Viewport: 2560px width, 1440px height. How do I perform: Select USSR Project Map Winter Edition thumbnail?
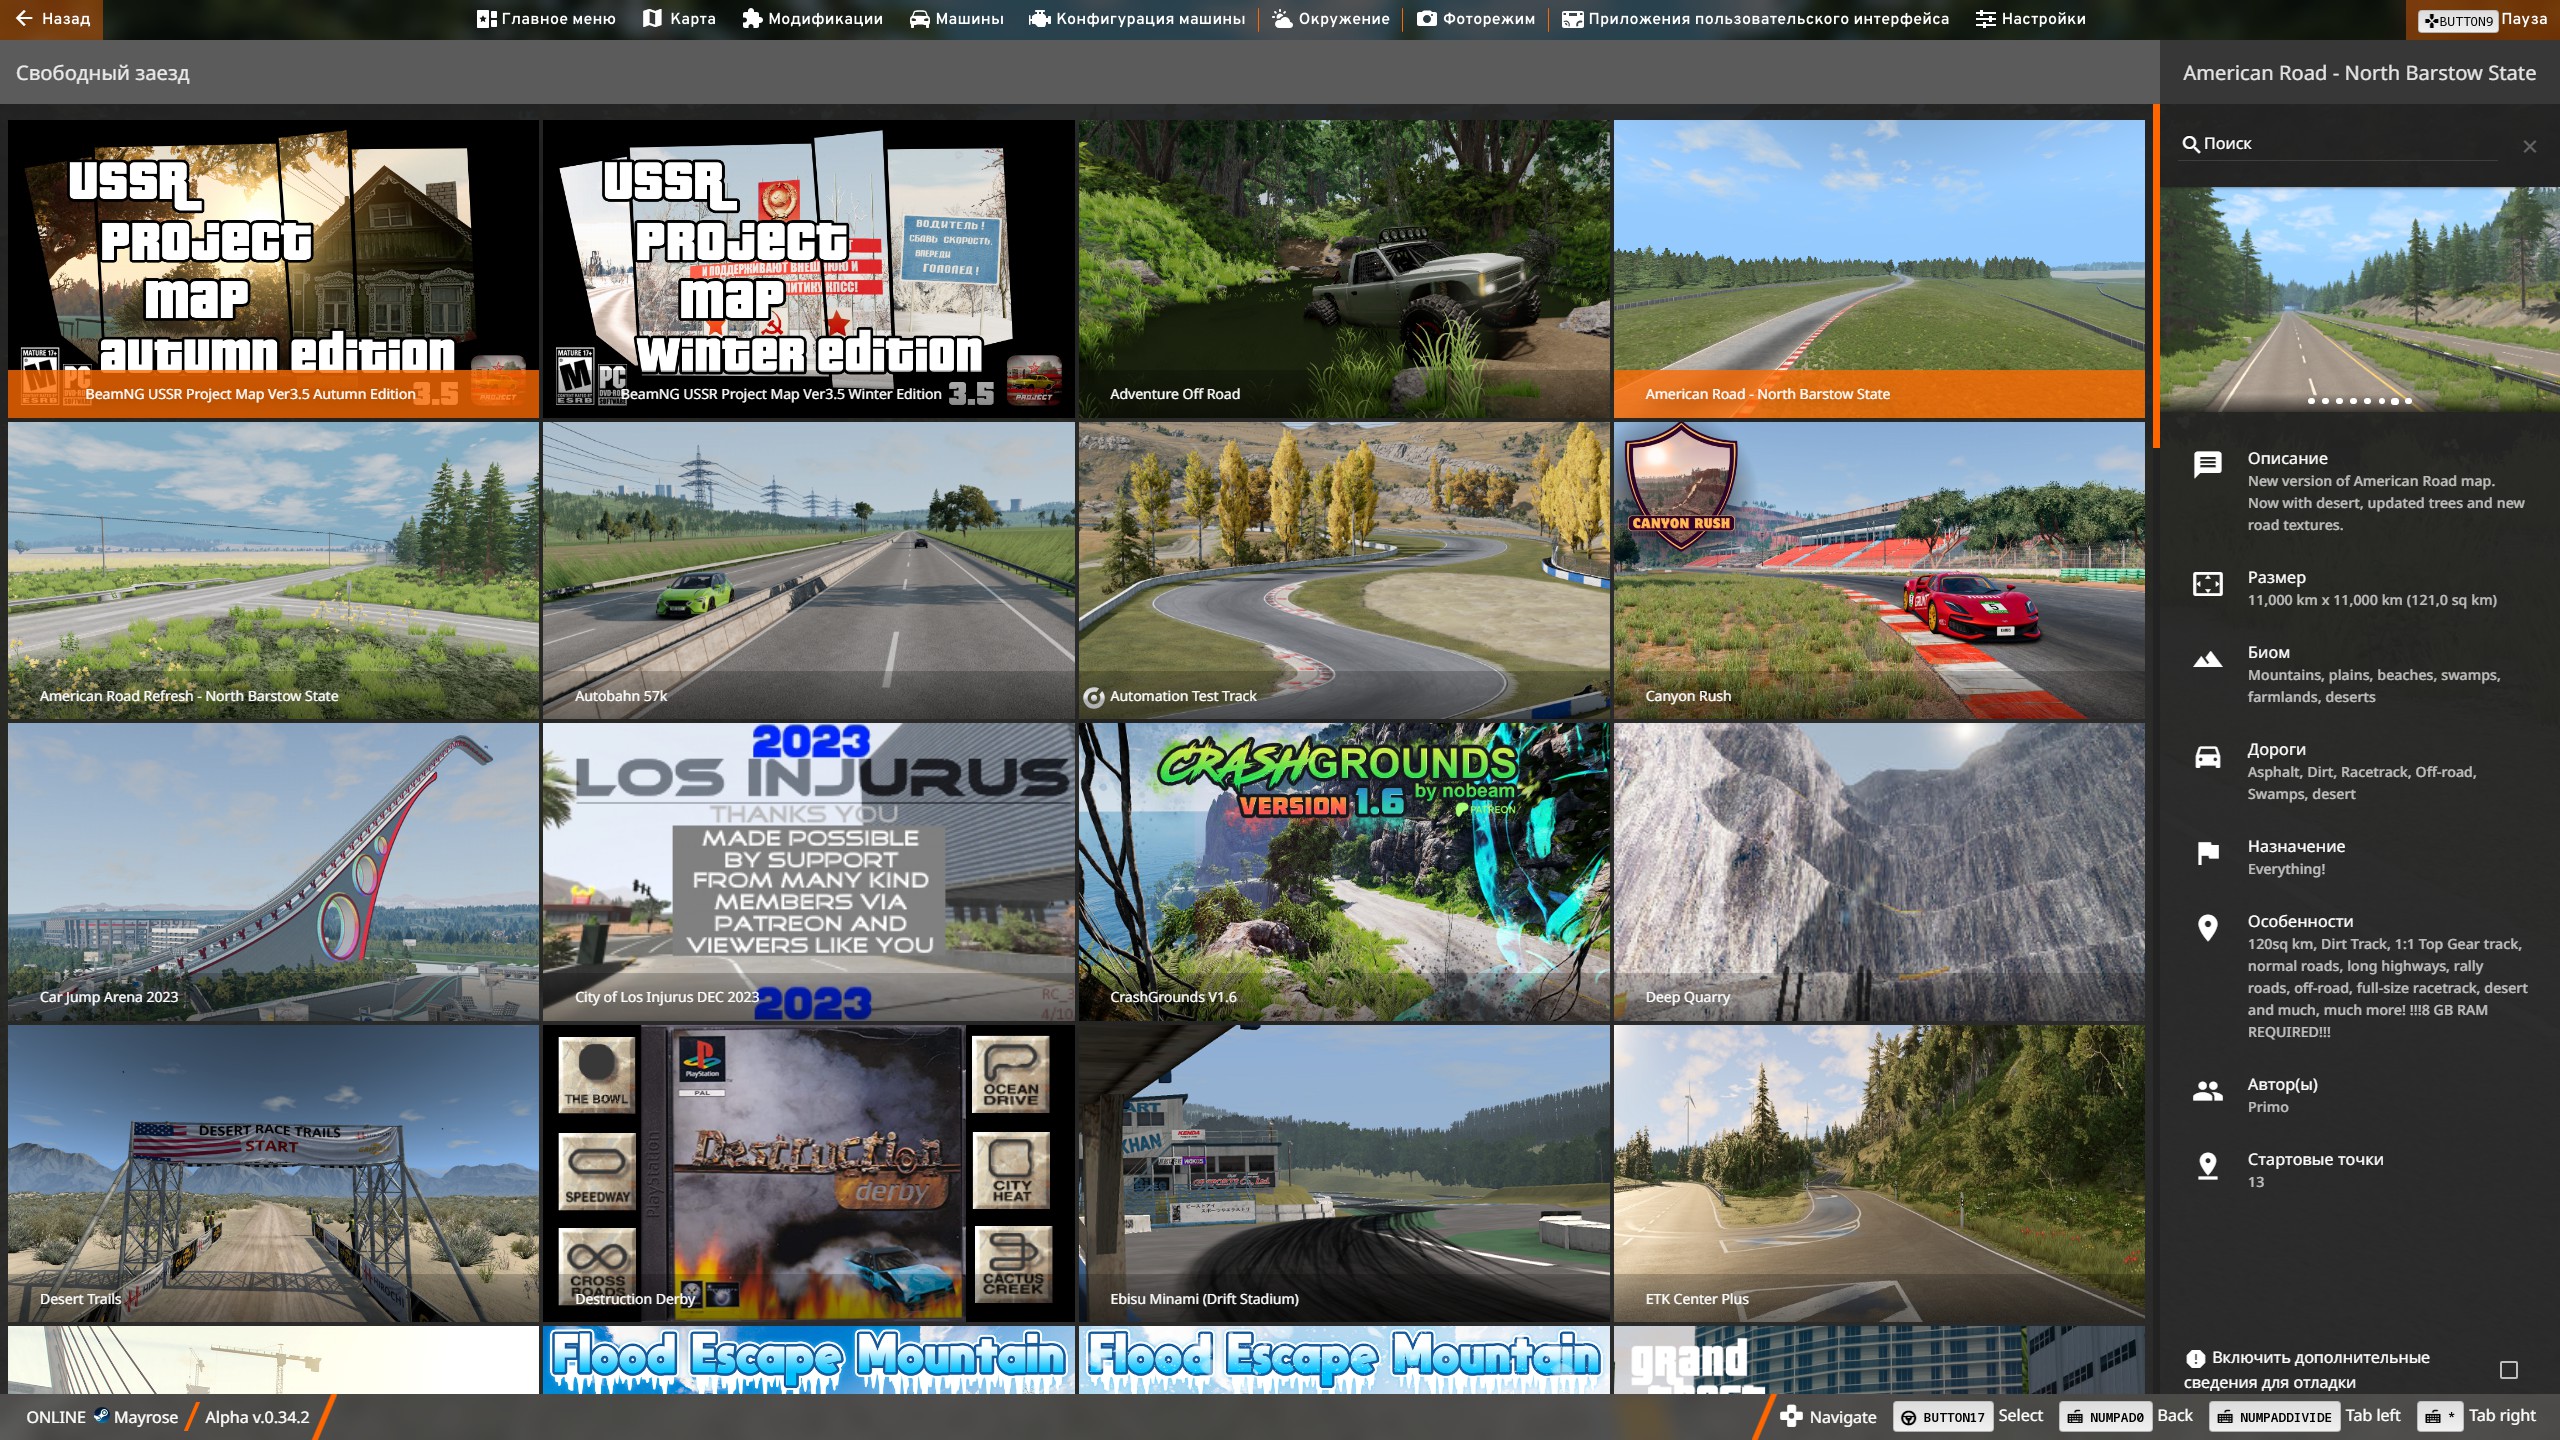coord(808,269)
